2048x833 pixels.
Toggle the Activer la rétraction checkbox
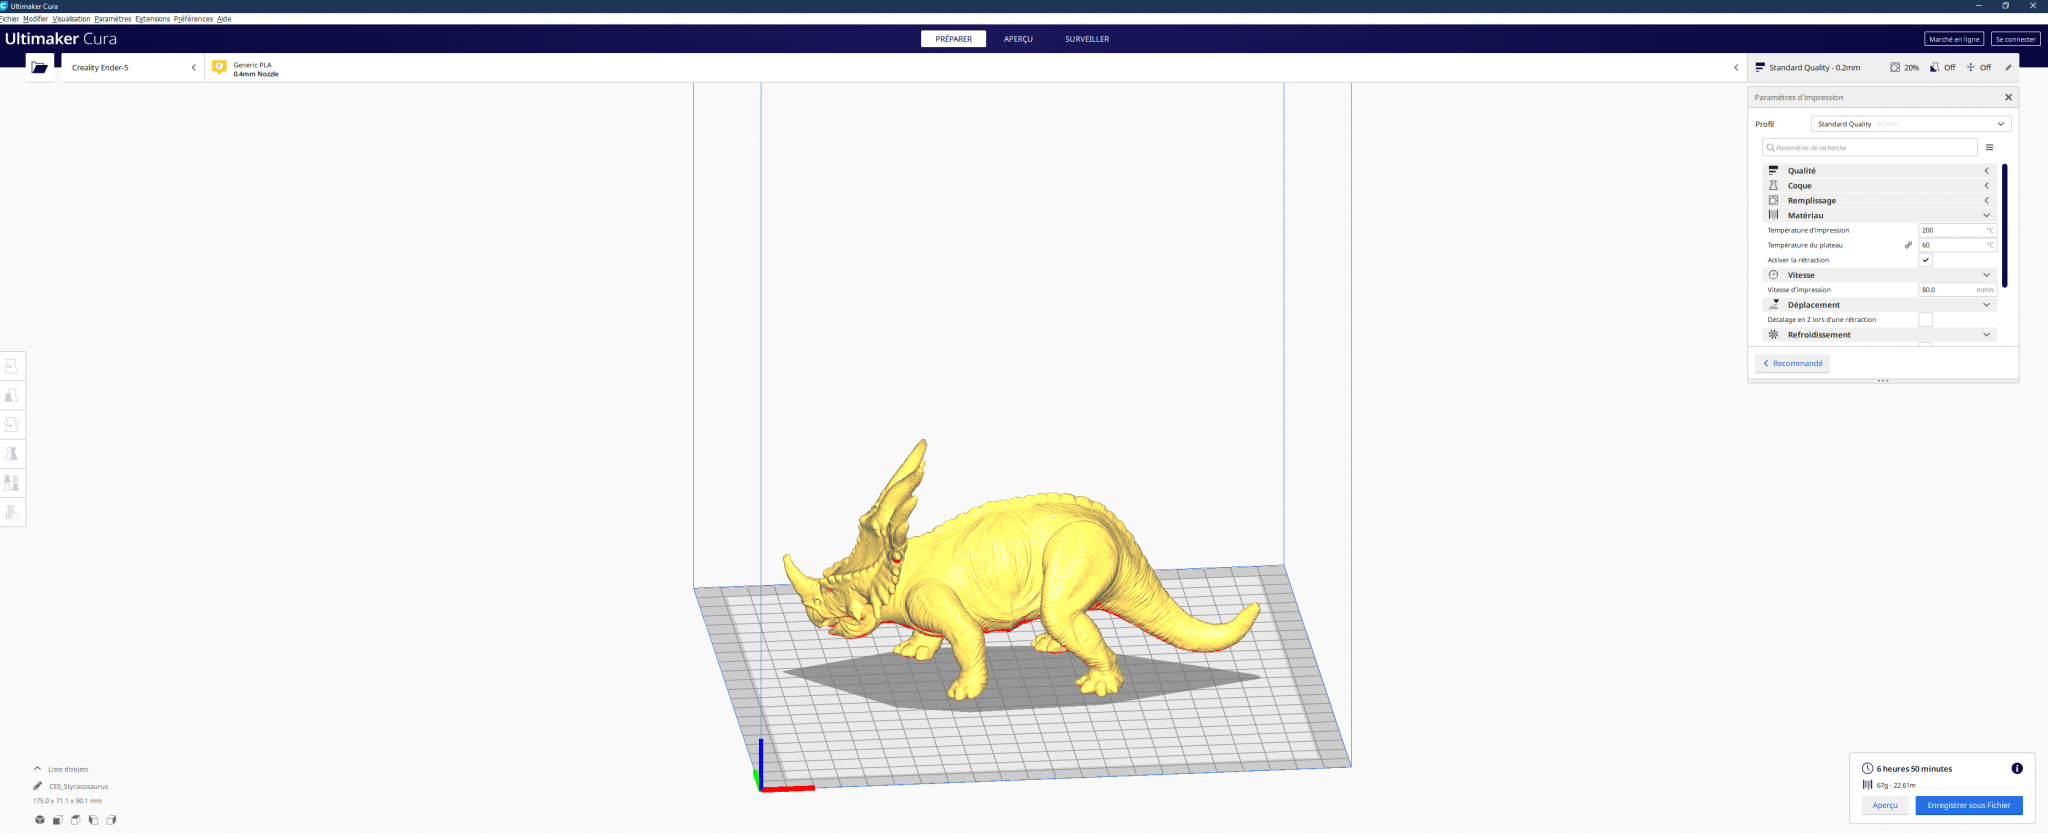coord(1925,260)
